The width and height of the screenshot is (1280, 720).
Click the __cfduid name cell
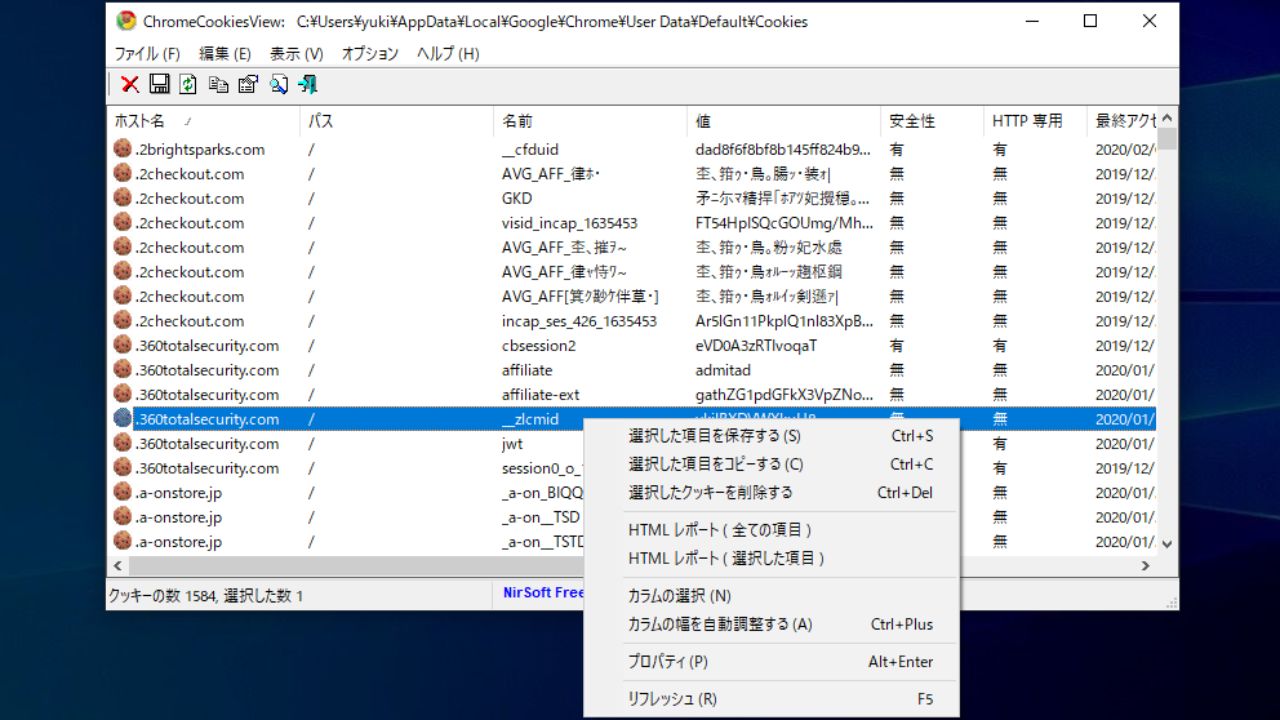point(530,150)
